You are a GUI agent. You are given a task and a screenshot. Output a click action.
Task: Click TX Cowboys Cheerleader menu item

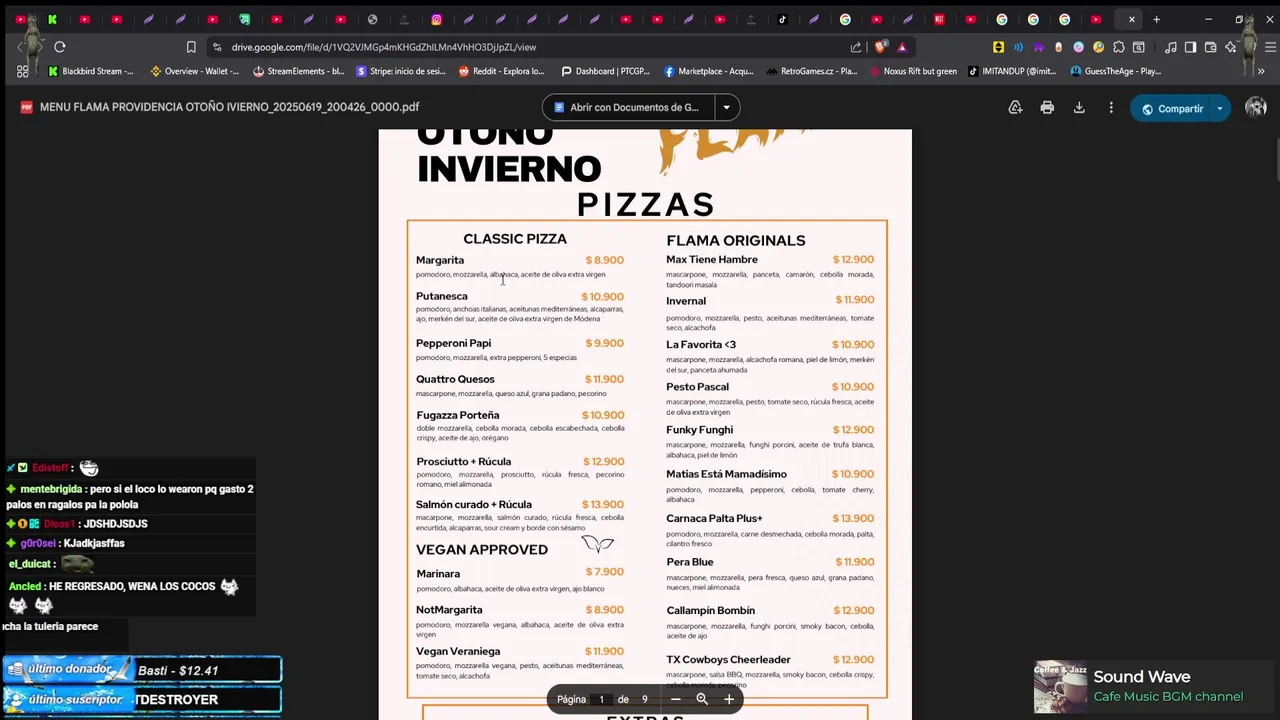click(x=728, y=660)
